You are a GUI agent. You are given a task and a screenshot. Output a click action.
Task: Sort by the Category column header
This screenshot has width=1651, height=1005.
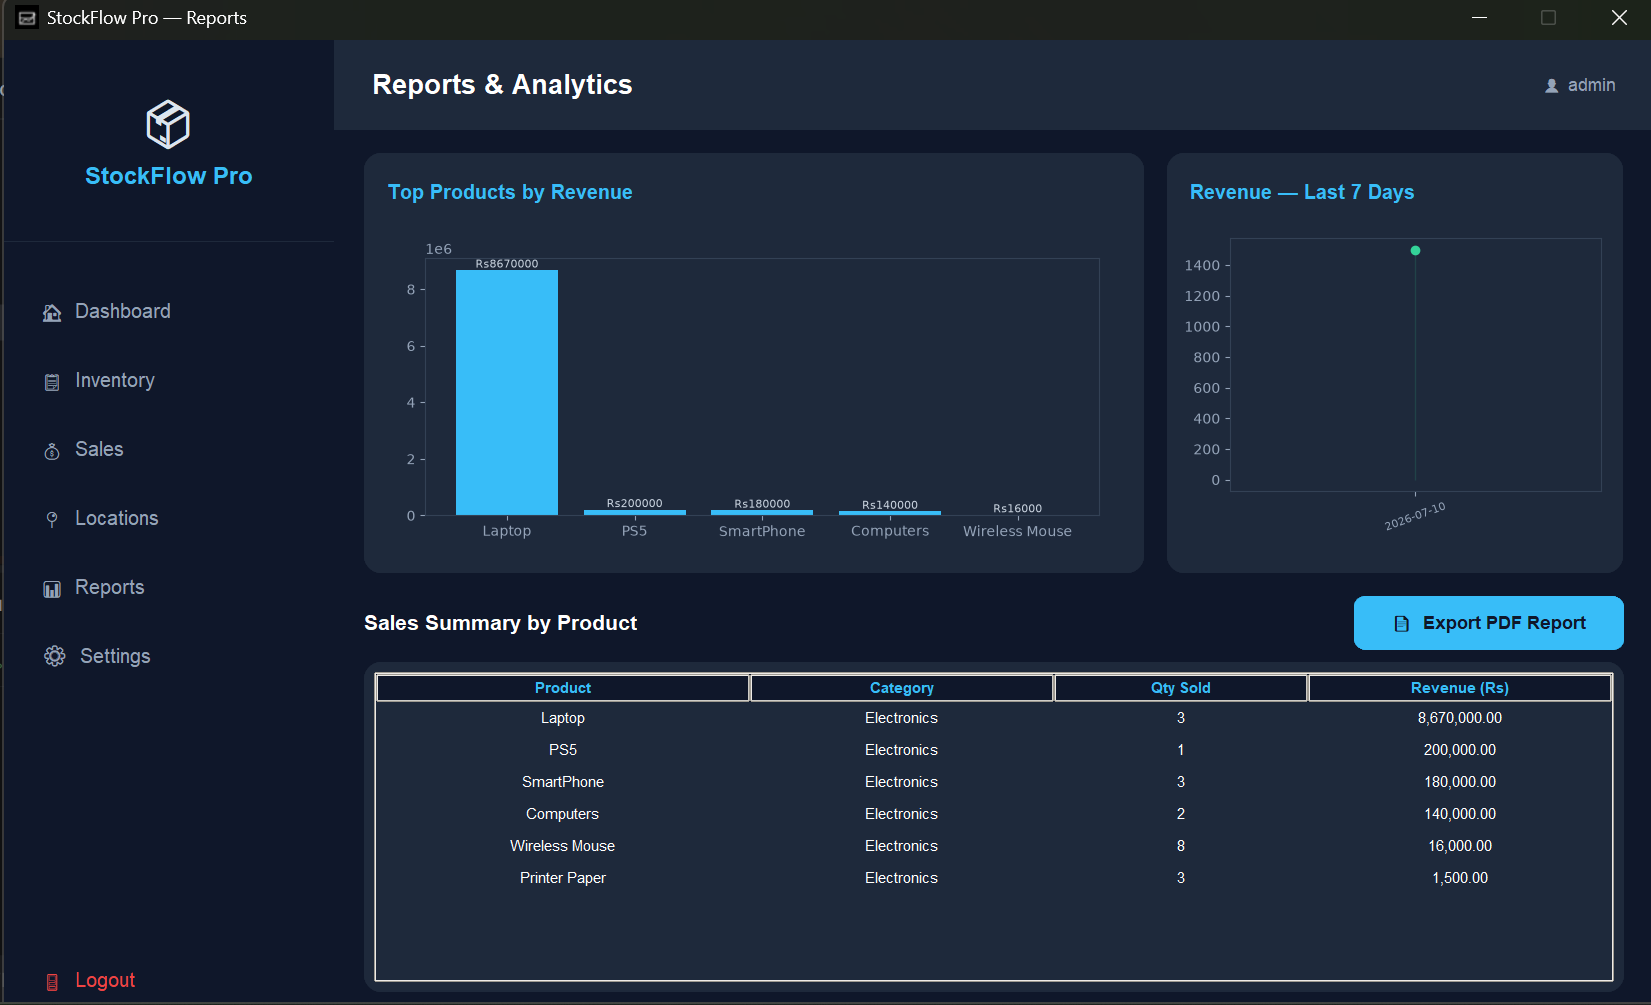902,688
